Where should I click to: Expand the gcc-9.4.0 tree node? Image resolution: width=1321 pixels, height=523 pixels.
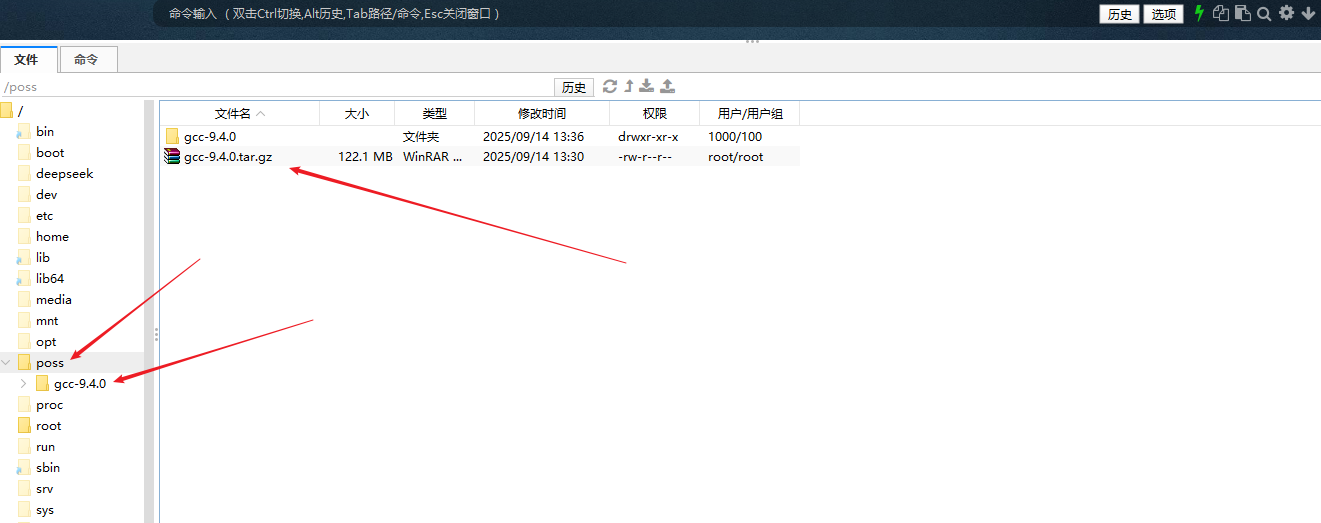point(24,384)
